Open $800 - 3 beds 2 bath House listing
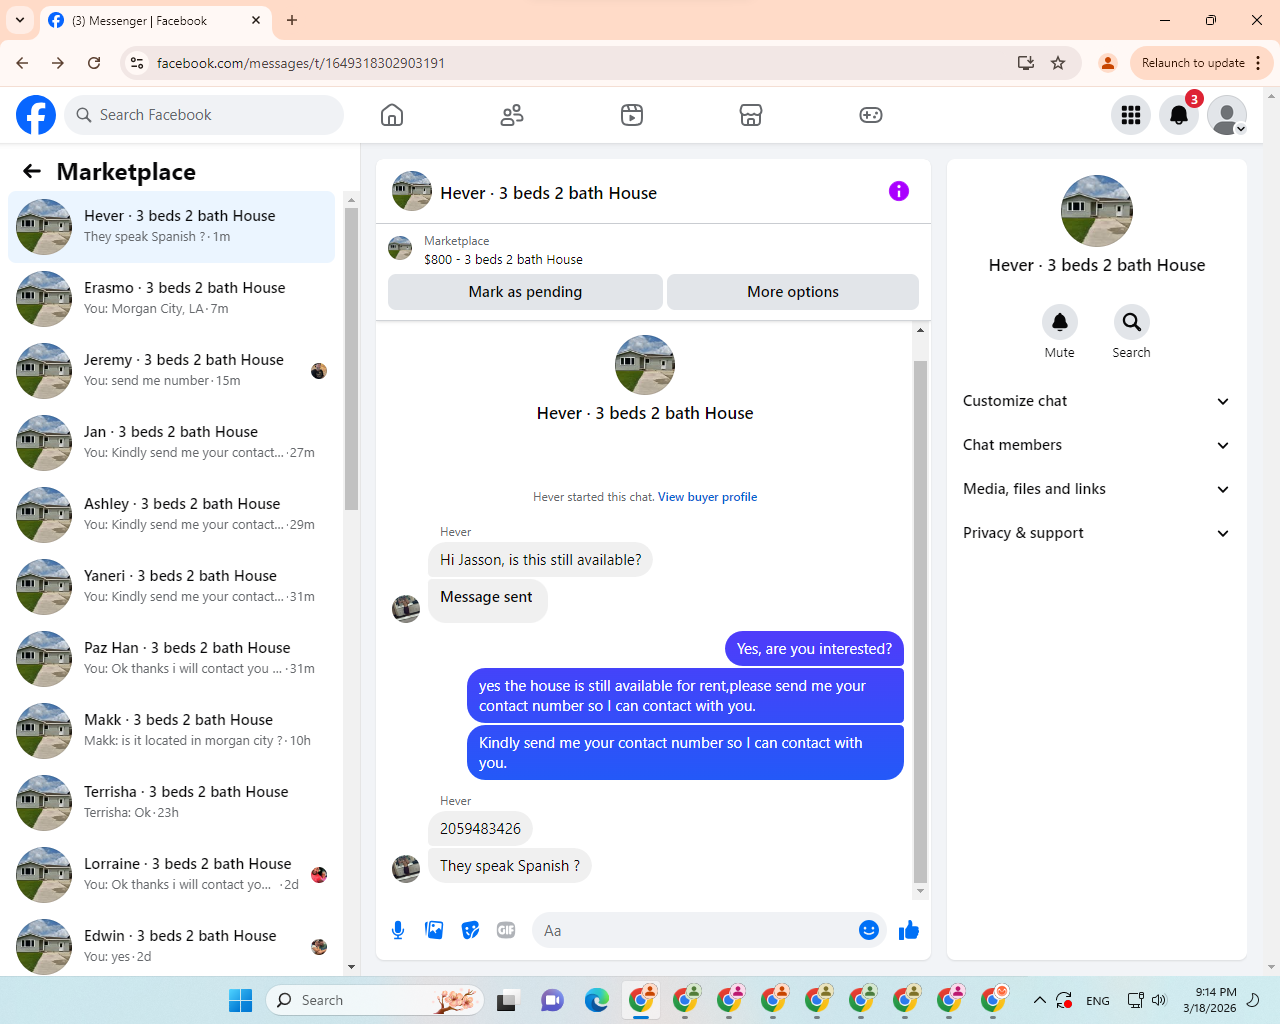The height and width of the screenshot is (1024, 1280). click(503, 259)
